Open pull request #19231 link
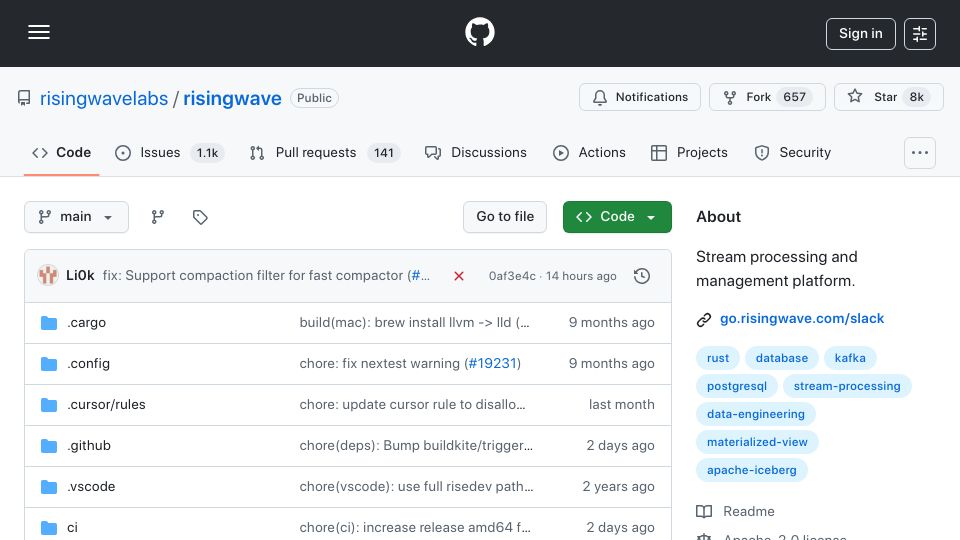Viewport: 960px width, 540px height. 492,364
